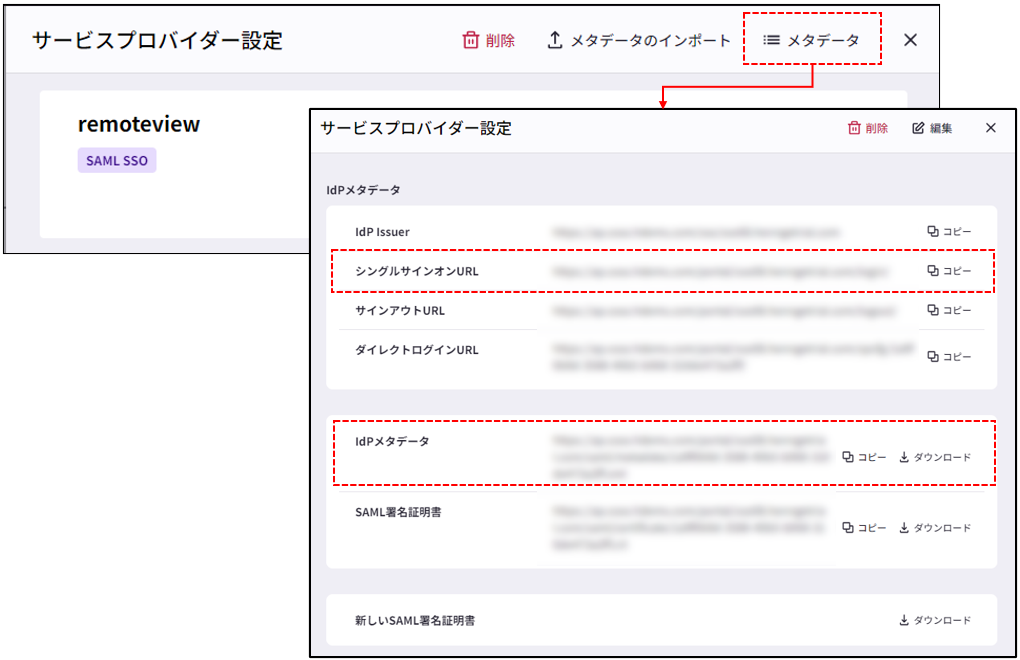
Task: Click the 編集 pencil icon button
Action: (x=932, y=128)
